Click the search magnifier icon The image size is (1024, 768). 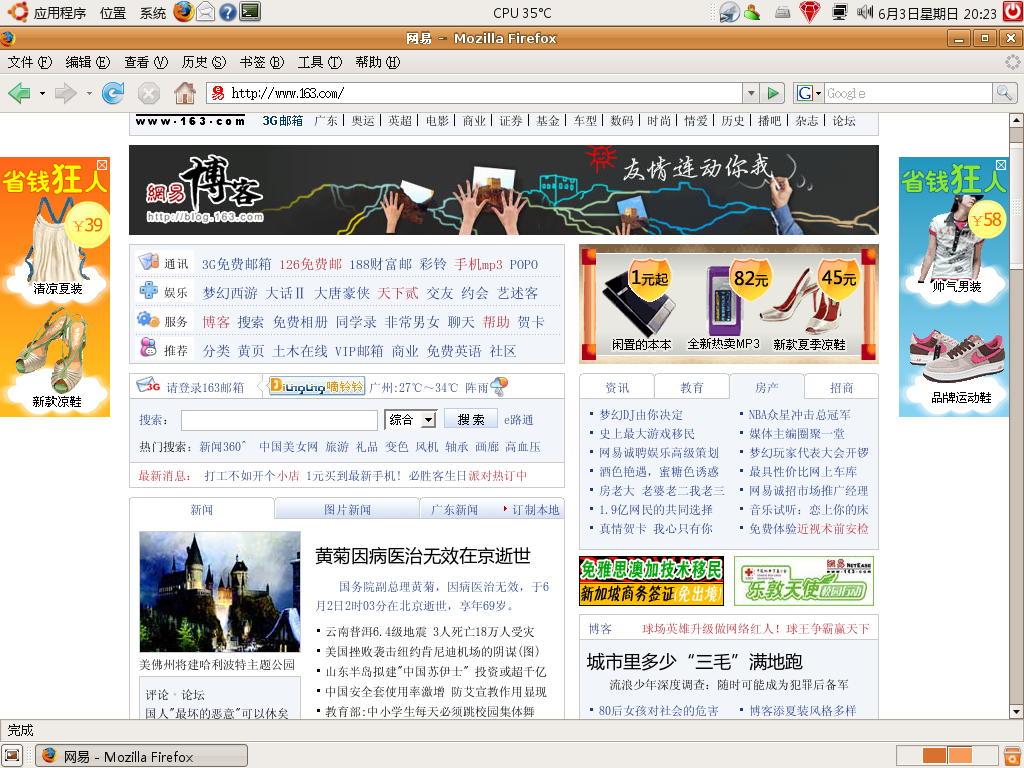1004,93
